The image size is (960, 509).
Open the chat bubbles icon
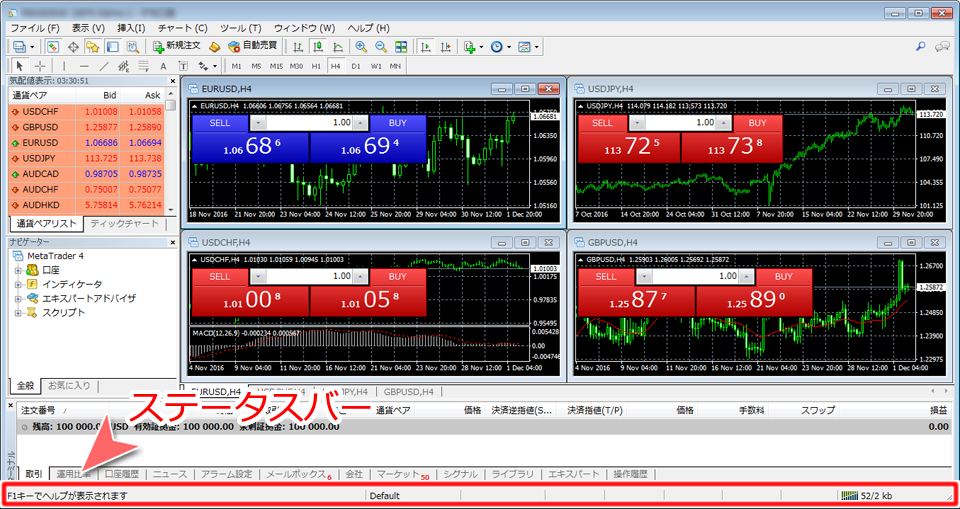coord(942,47)
